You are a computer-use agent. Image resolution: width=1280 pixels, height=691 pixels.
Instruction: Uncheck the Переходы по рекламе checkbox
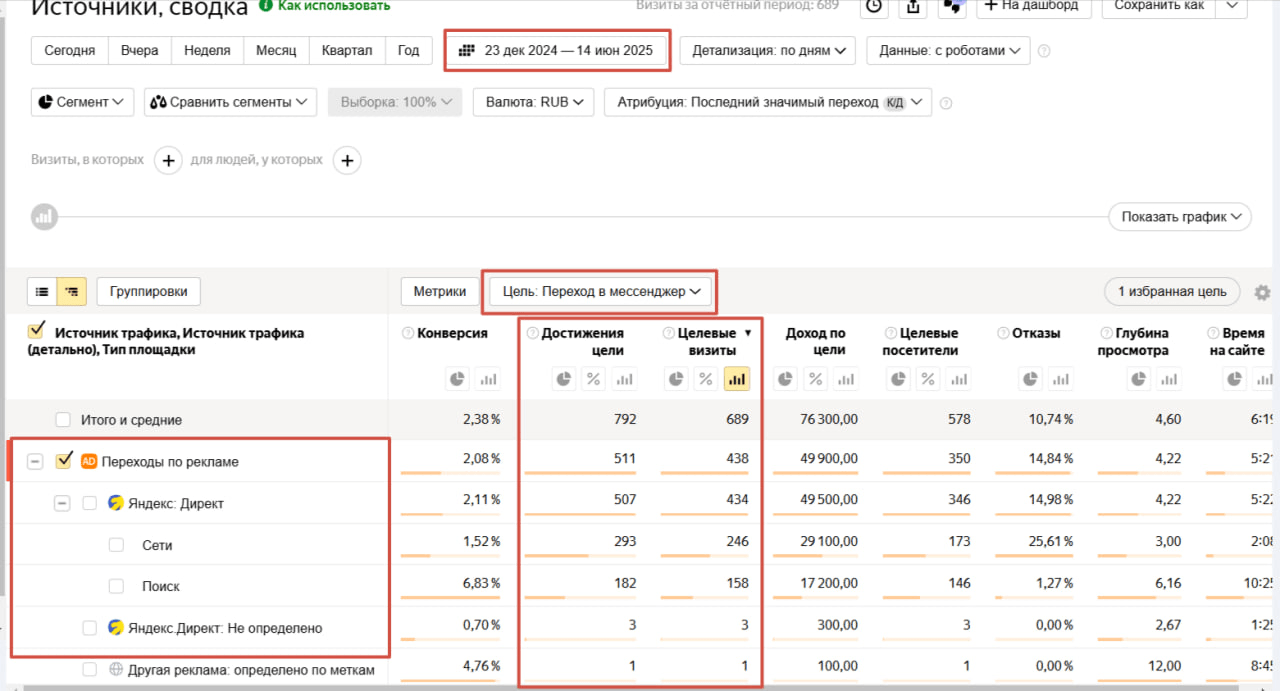click(x=65, y=461)
